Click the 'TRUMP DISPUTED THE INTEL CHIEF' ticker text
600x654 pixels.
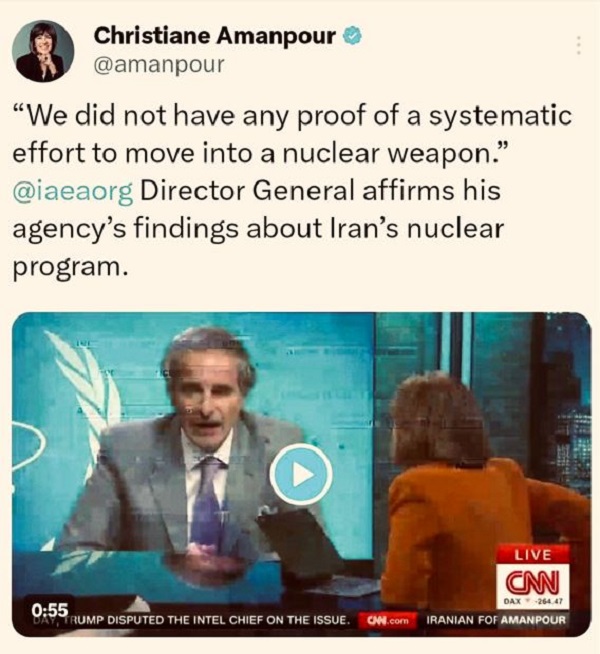tap(190, 620)
